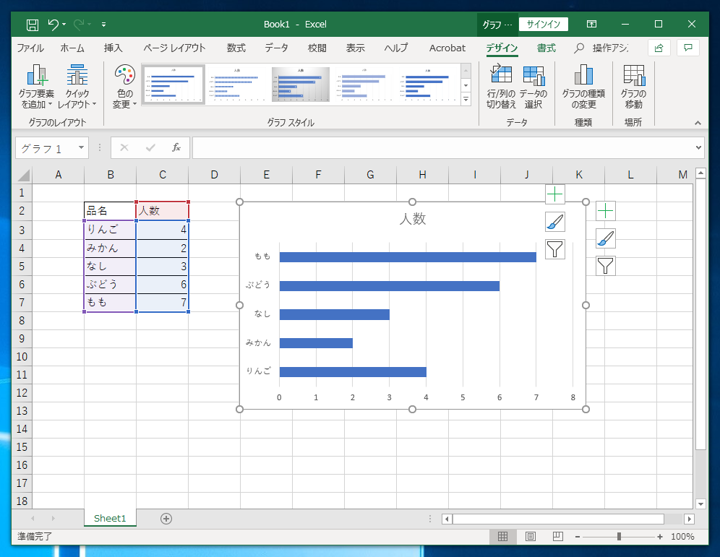Select the Sheet1 sheet tab
Image resolution: width=720 pixels, height=557 pixels.
coord(110,518)
